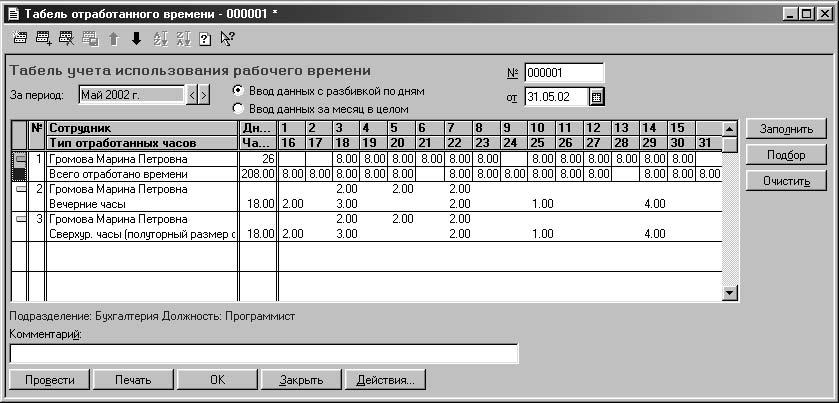Click the day 1 column header

click(x=292, y=128)
